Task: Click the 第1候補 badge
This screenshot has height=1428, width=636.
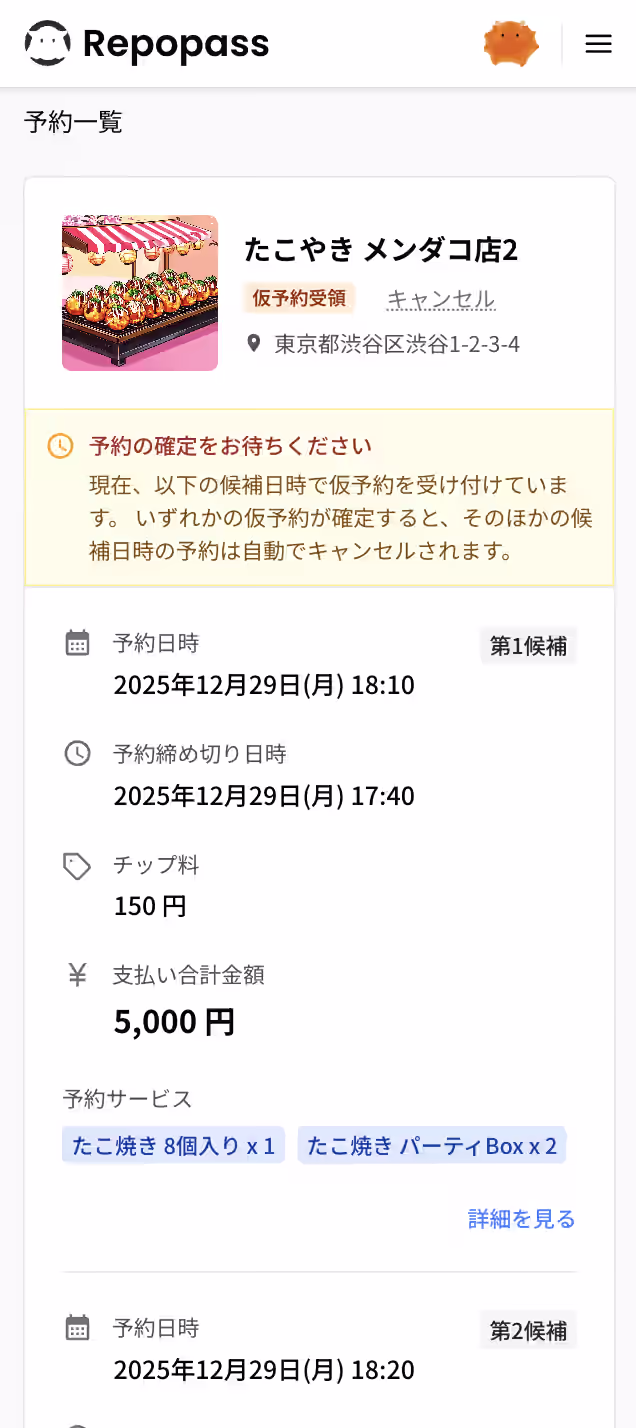Action: pyautogui.click(x=528, y=646)
